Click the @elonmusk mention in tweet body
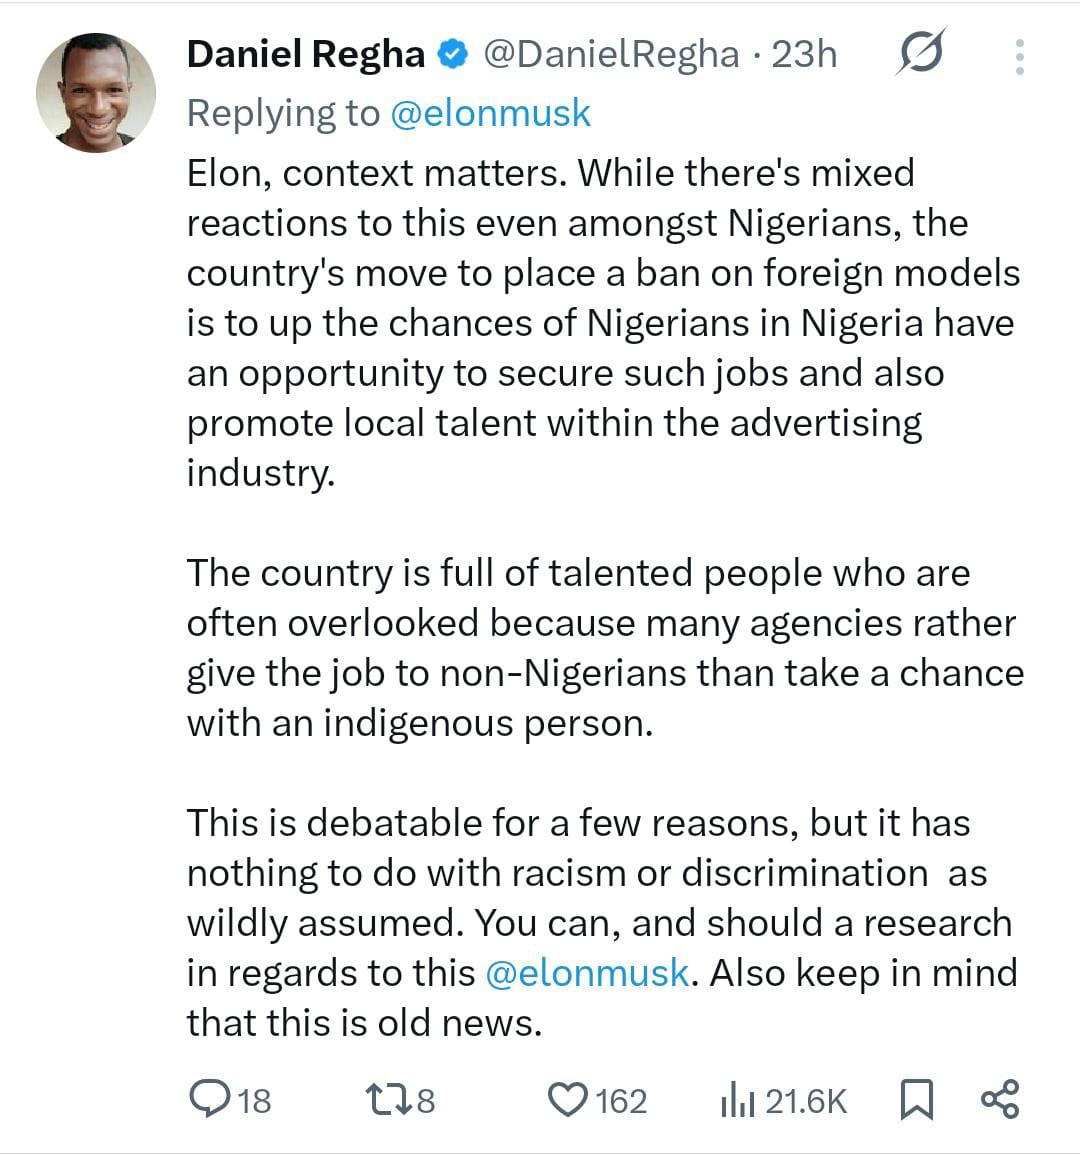The height and width of the screenshot is (1155, 1080). point(587,973)
